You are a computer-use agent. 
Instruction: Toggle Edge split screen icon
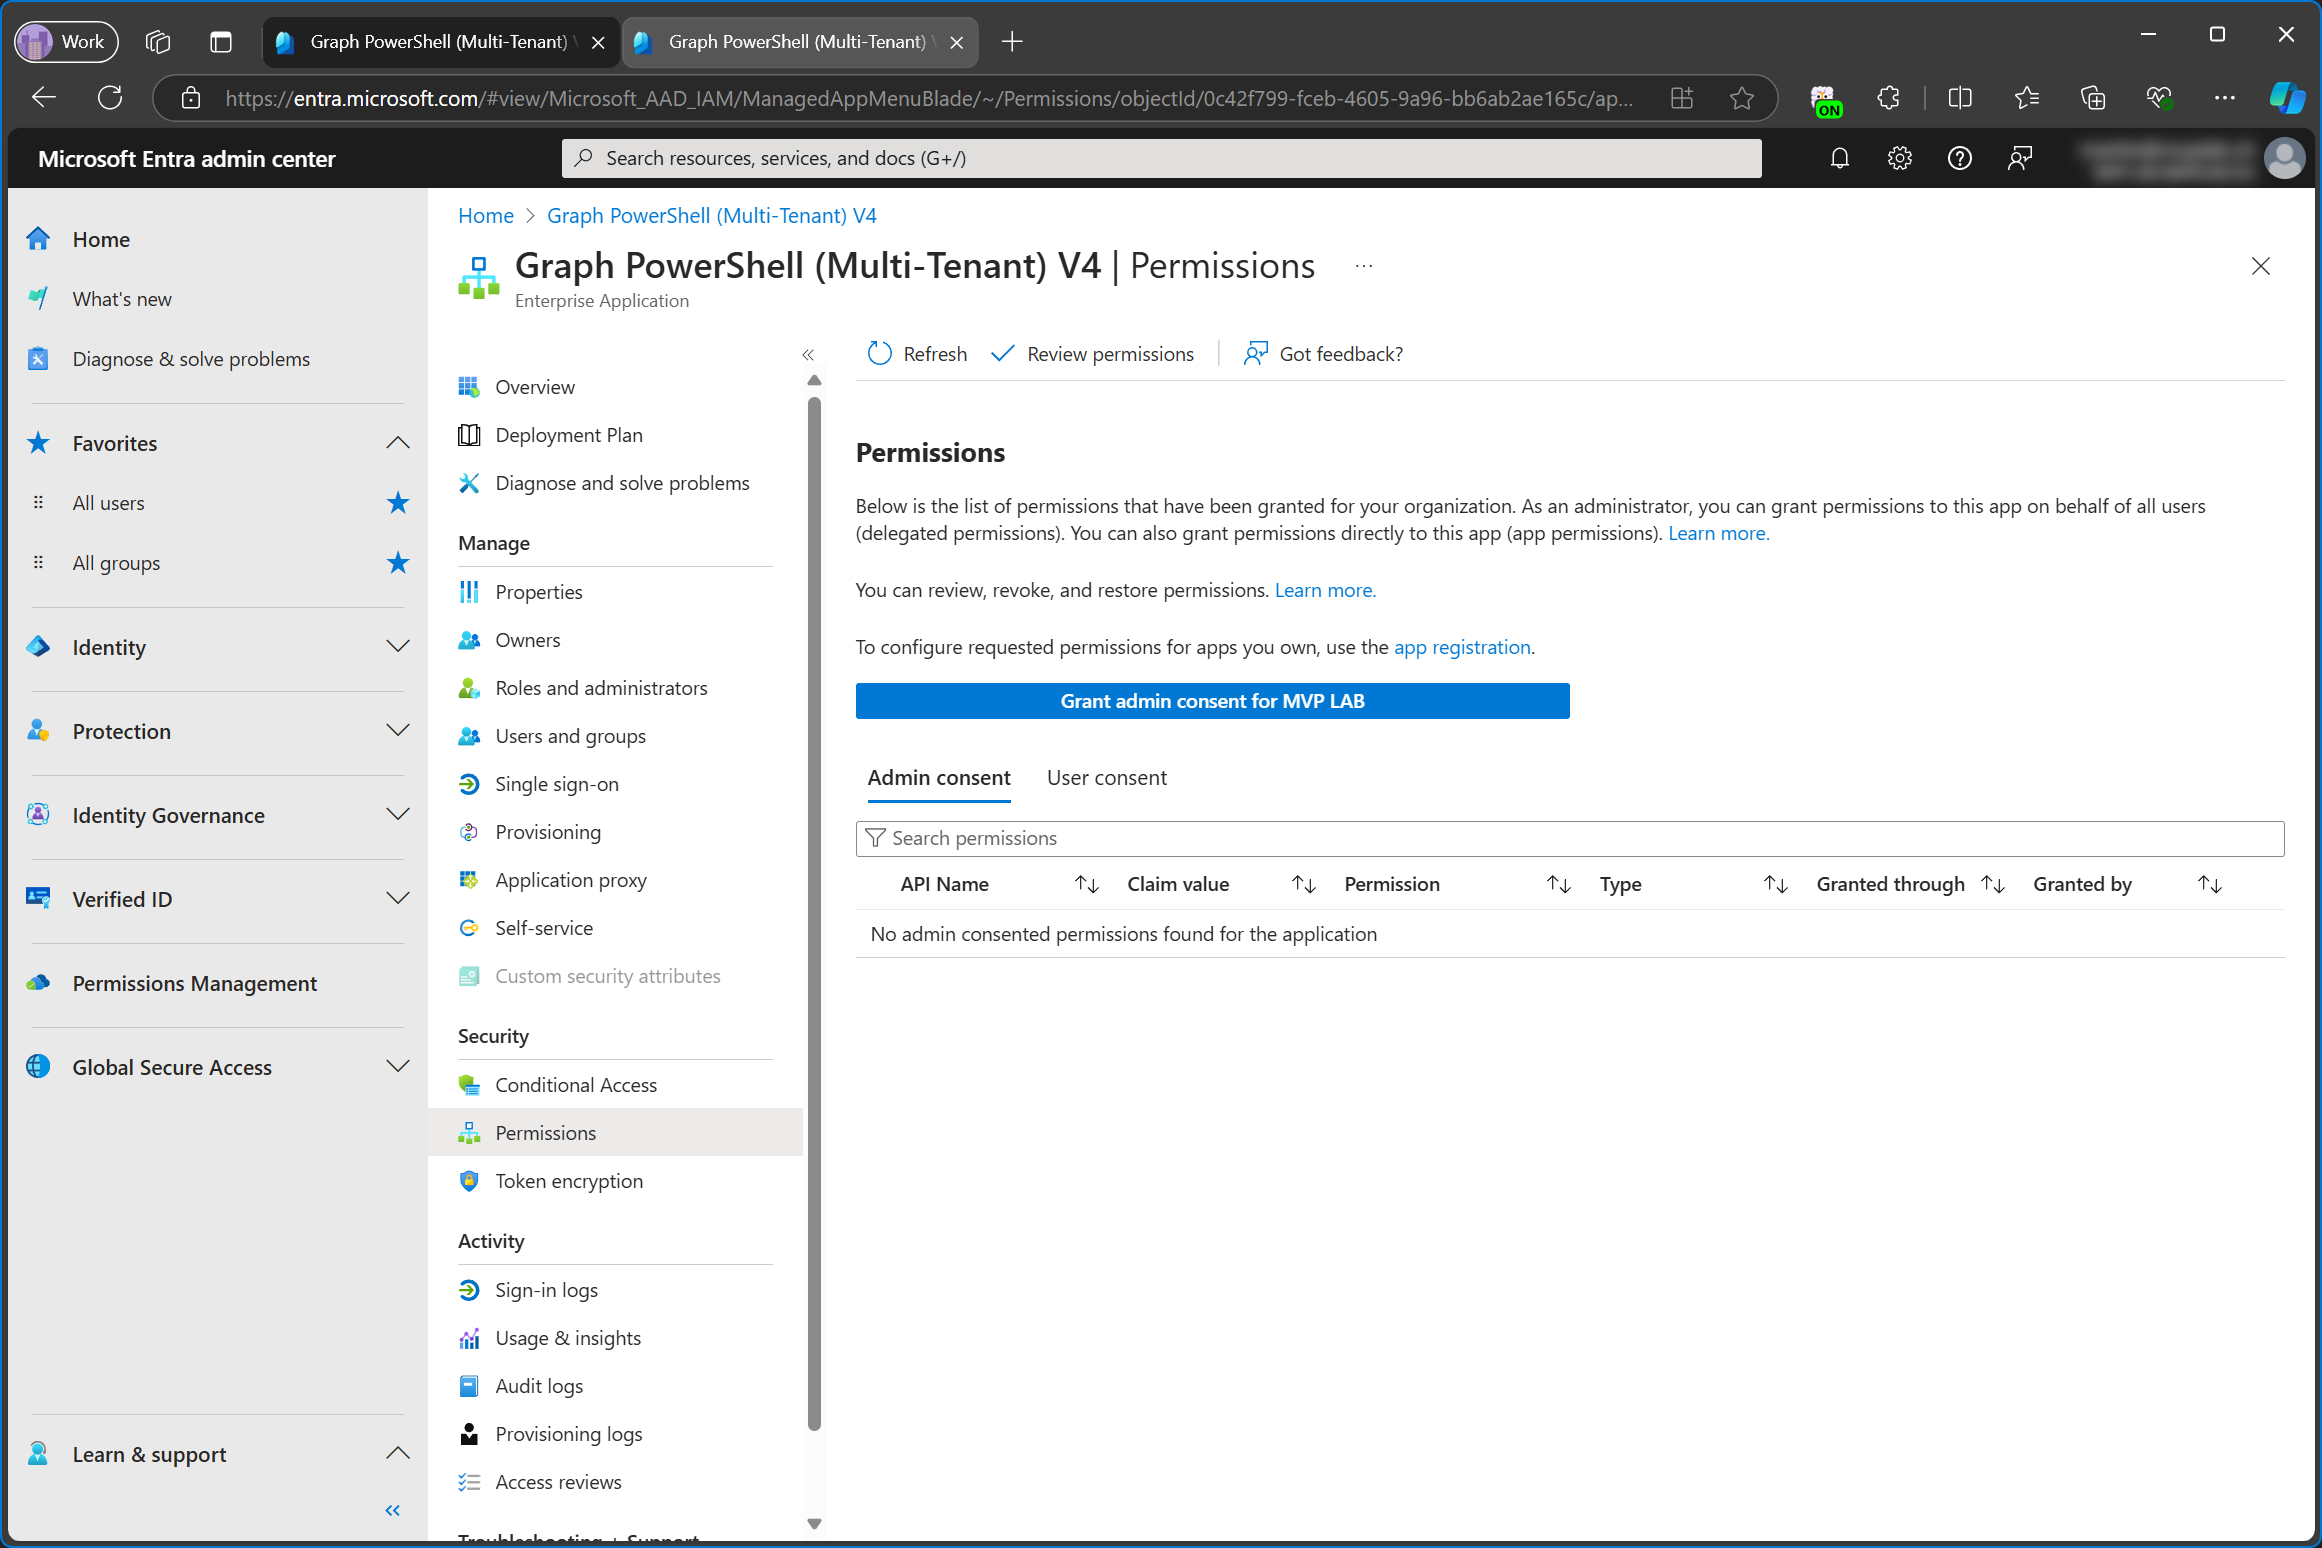pyautogui.click(x=1960, y=98)
